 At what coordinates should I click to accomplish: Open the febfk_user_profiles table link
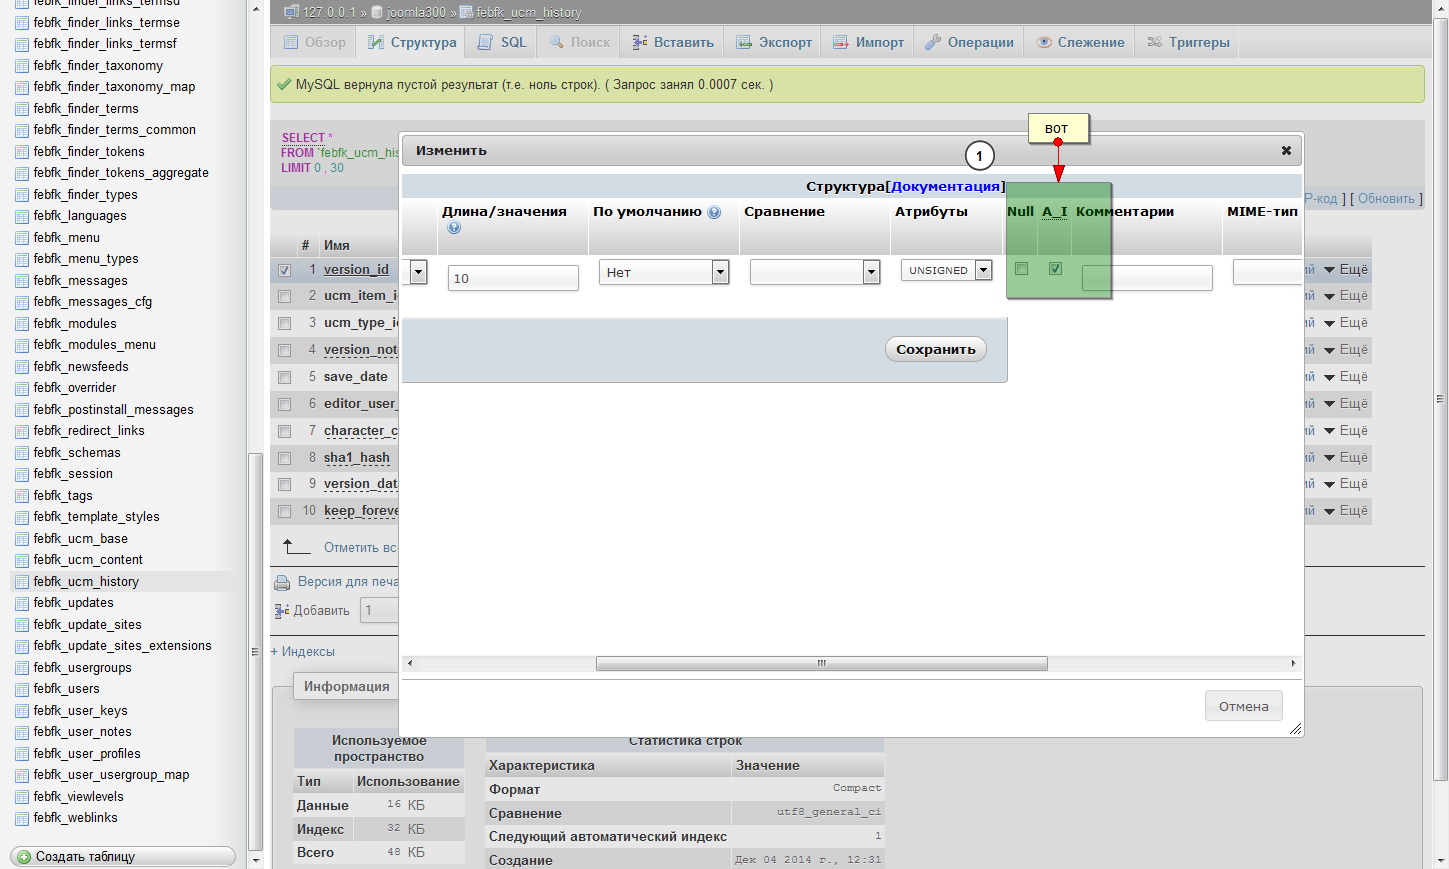click(87, 754)
